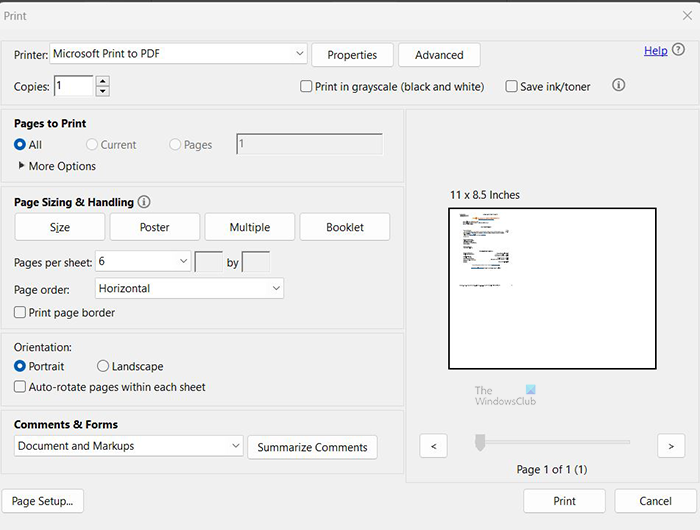700x530 pixels.
Task: Increase copies with the up spinner arrow
Action: pos(102,81)
